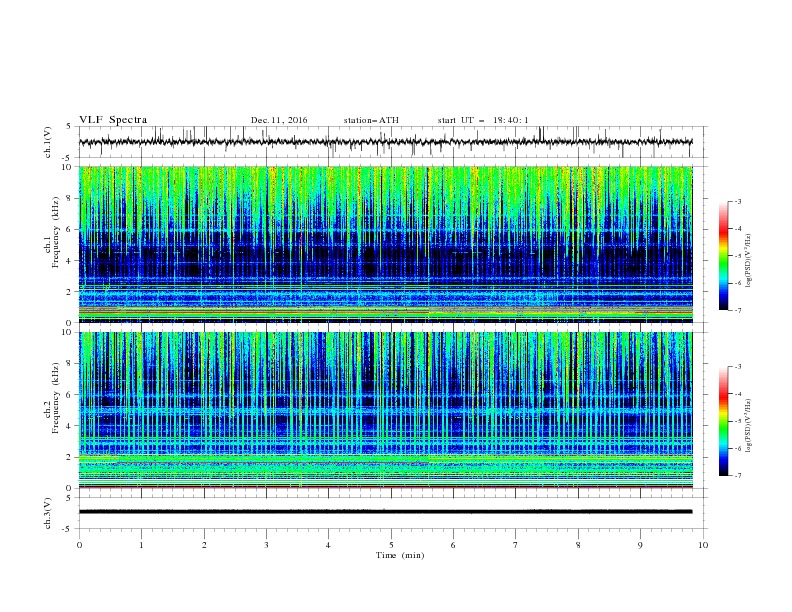Click the ch.2 spectrogram panel
This screenshot has height=612, width=792.
pos(386,410)
